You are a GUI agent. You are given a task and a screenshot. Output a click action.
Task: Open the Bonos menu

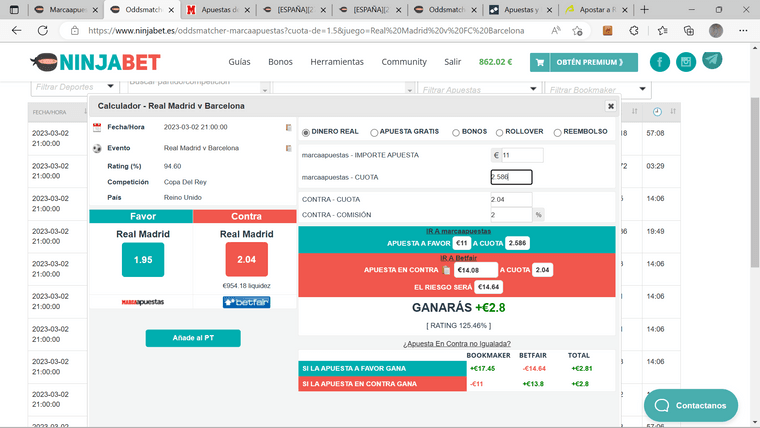[x=280, y=62]
